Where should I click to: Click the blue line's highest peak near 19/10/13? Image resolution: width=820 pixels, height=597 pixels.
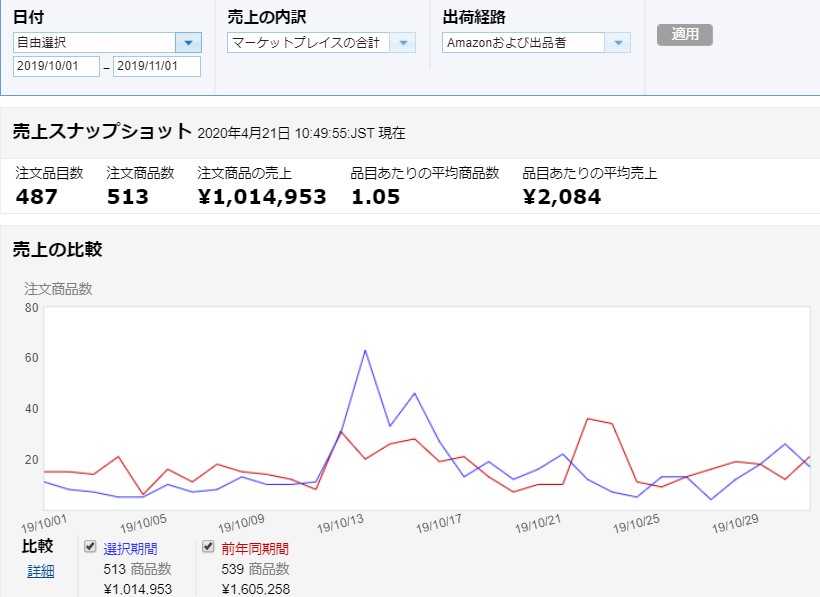[365, 351]
